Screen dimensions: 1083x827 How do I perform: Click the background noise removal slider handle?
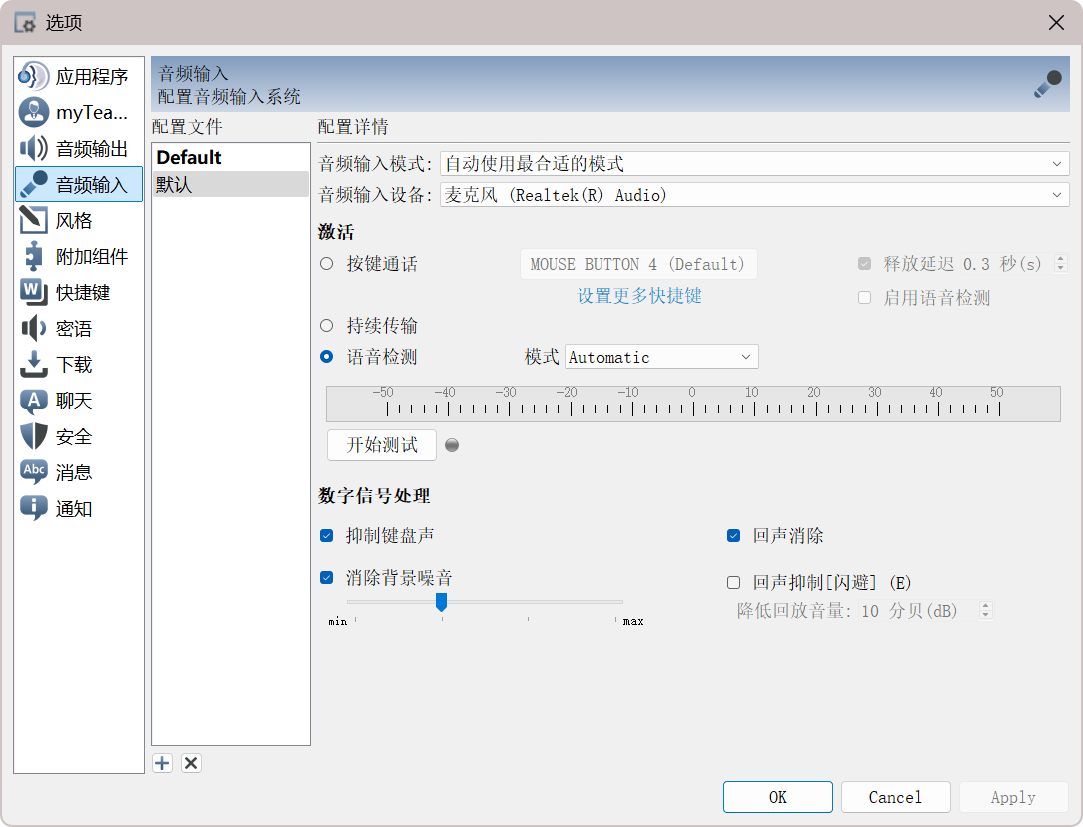coord(441,601)
